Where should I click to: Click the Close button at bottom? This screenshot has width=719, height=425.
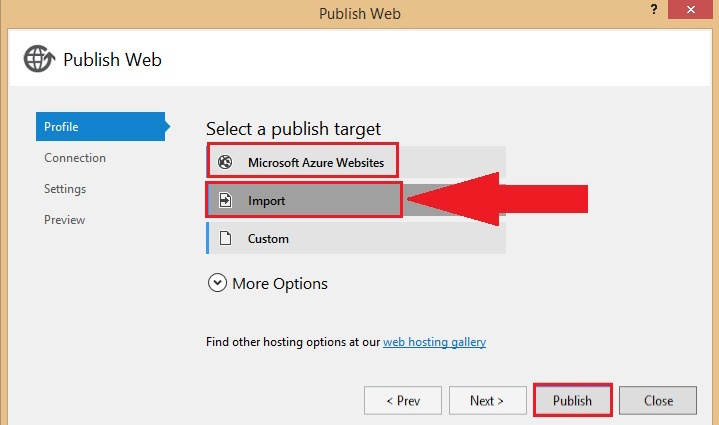(x=658, y=401)
